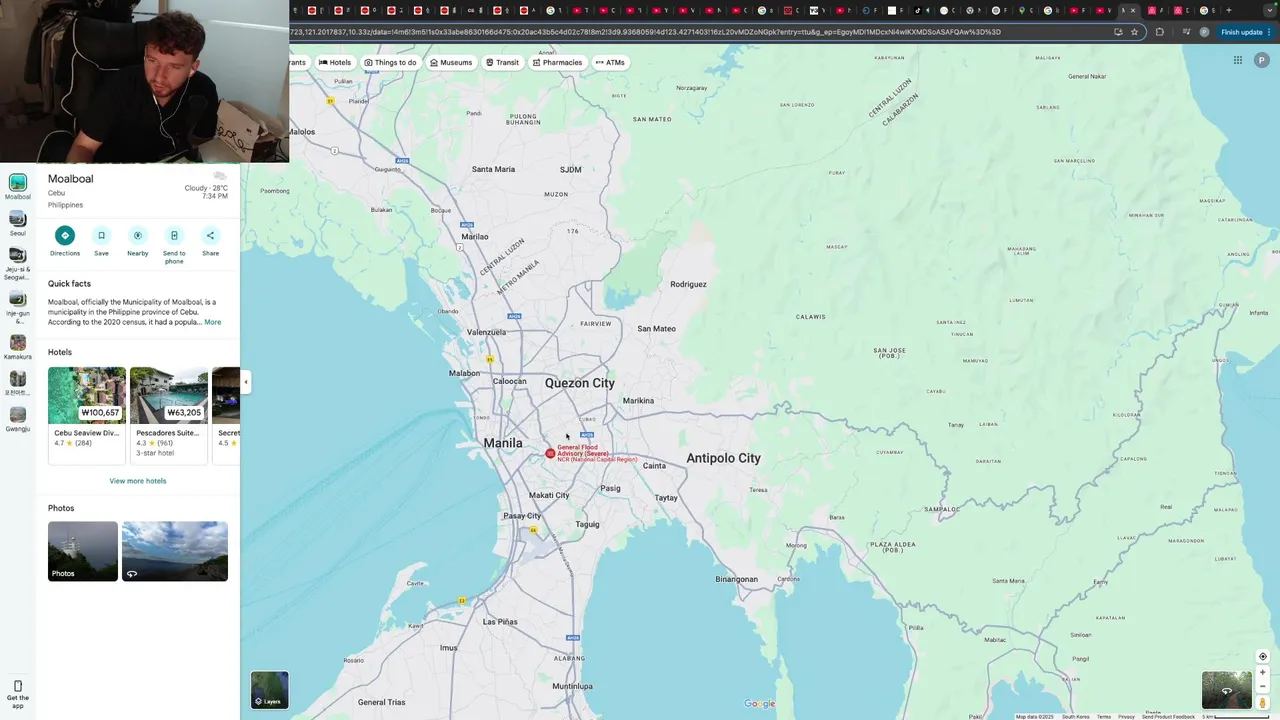Expand Quick facts with the More link
The width and height of the screenshot is (1280, 720).
point(213,322)
